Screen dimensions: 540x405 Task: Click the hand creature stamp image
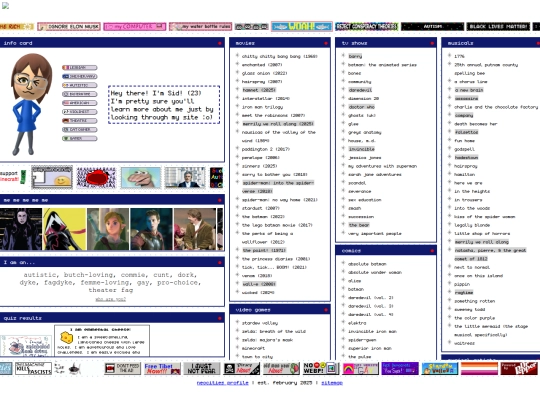pos(141,177)
